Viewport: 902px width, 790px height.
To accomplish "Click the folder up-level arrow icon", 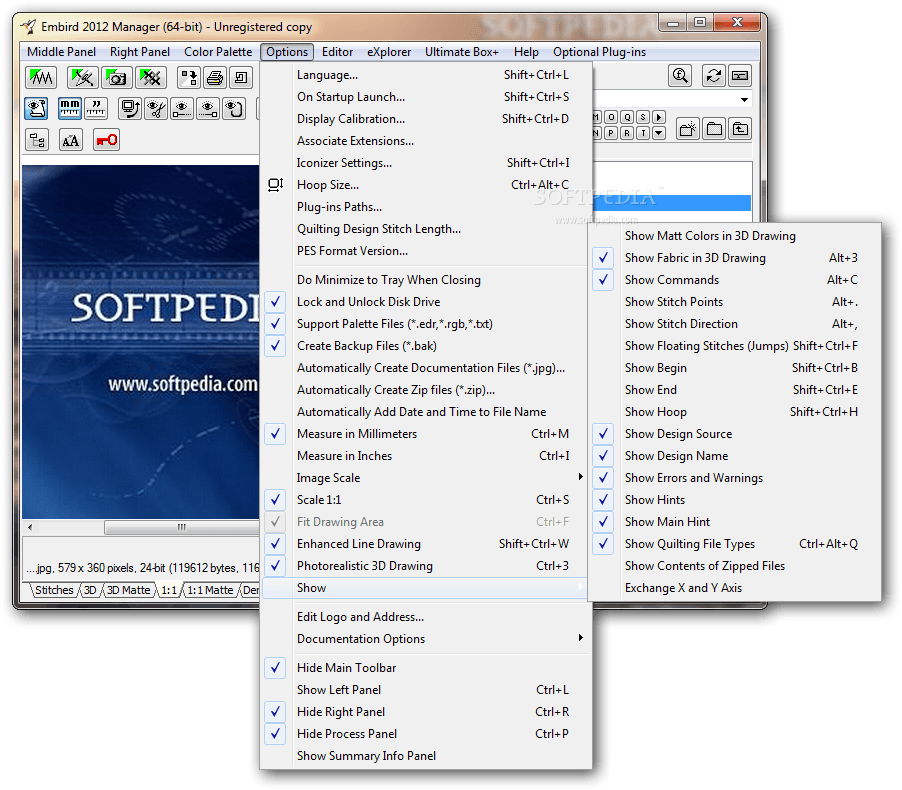I will (x=740, y=129).
